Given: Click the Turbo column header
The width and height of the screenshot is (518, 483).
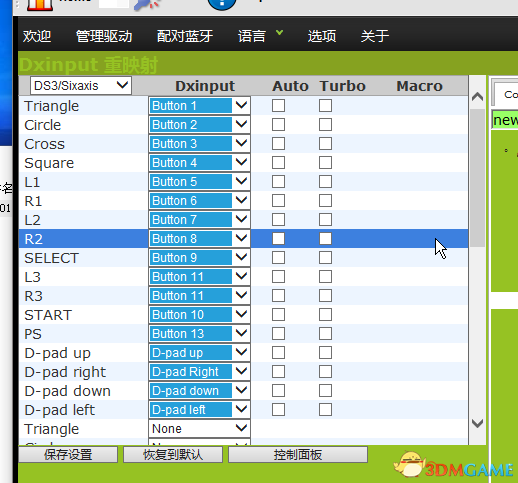Looking at the screenshot, I should [x=343, y=86].
